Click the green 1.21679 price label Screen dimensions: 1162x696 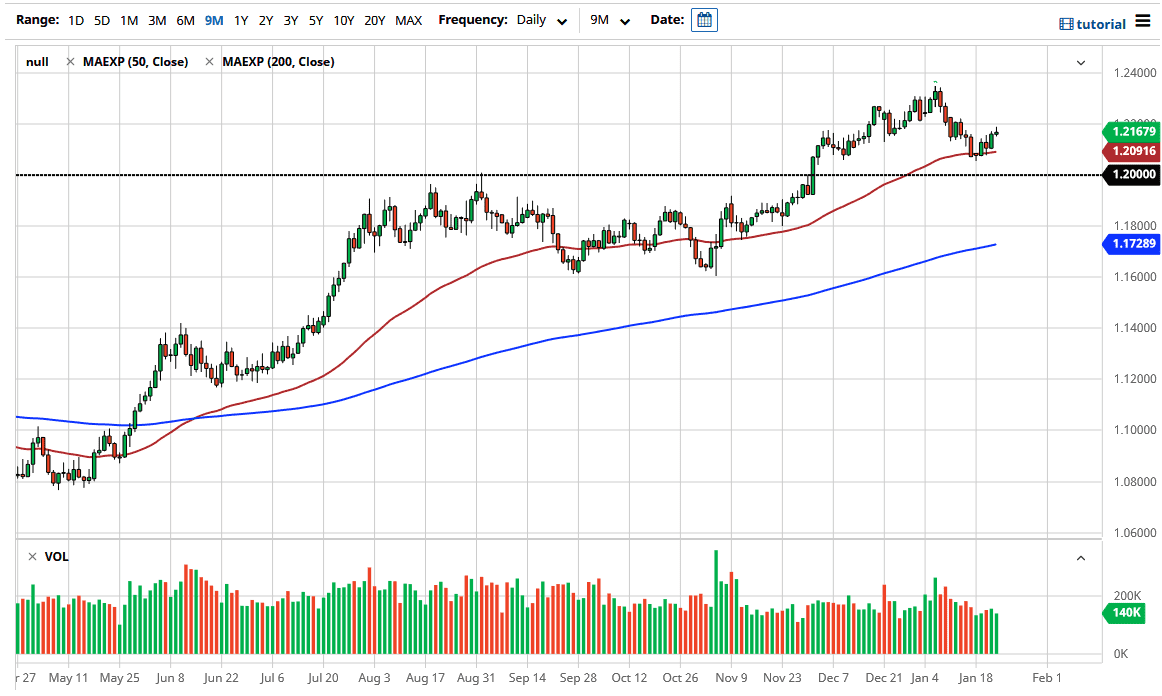pos(1131,131)
